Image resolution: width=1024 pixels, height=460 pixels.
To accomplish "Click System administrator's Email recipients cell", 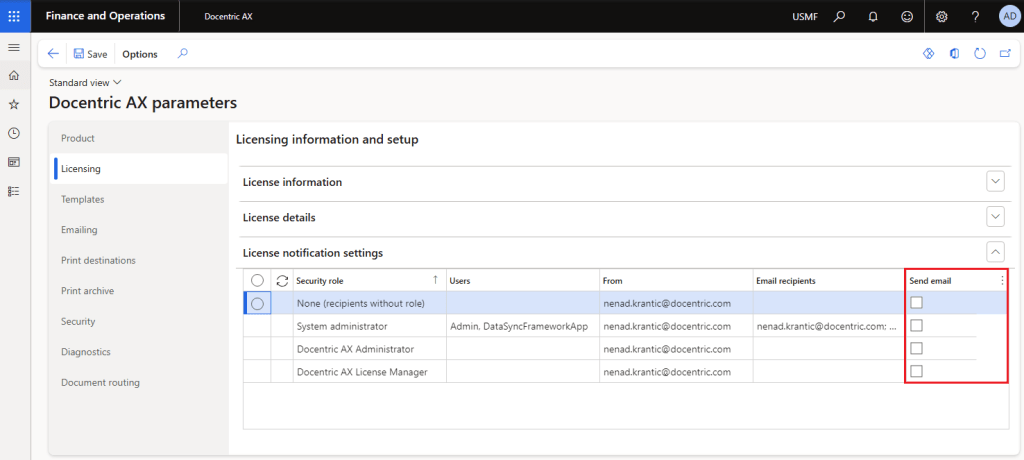I will pos(829,326).
